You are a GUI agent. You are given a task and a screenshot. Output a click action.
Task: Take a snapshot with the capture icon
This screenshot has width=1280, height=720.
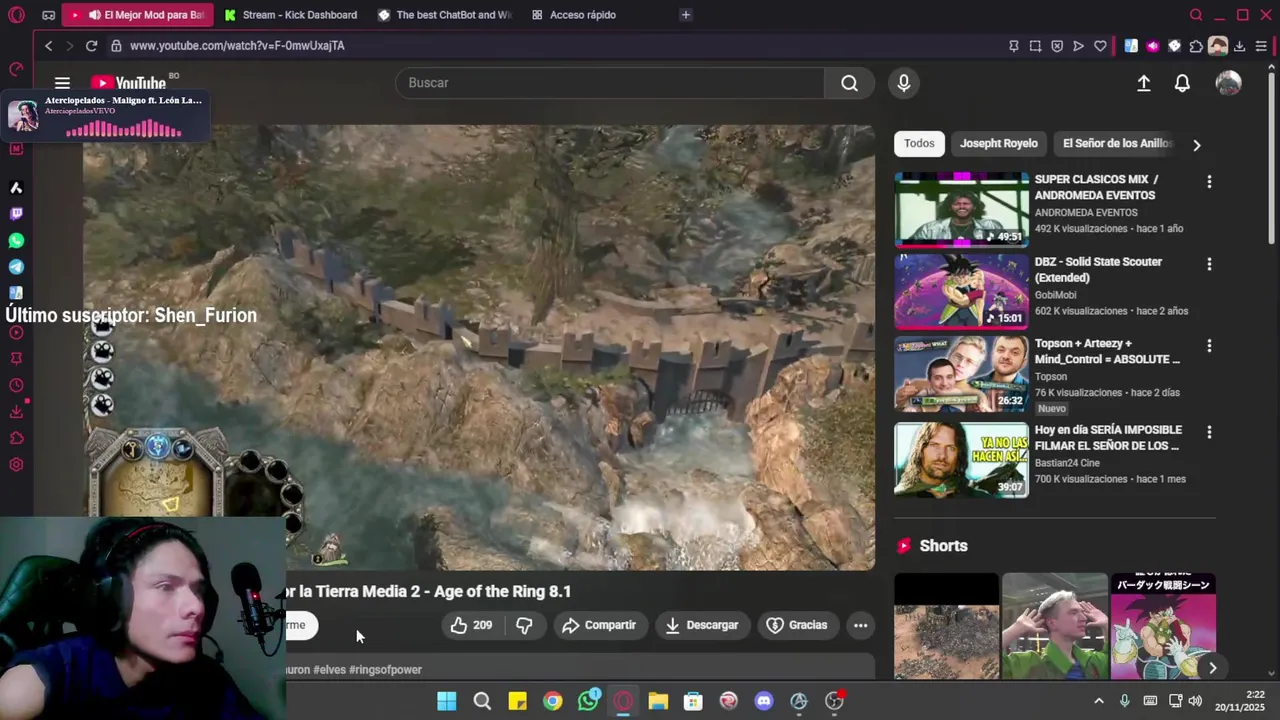pos(1035,46)
